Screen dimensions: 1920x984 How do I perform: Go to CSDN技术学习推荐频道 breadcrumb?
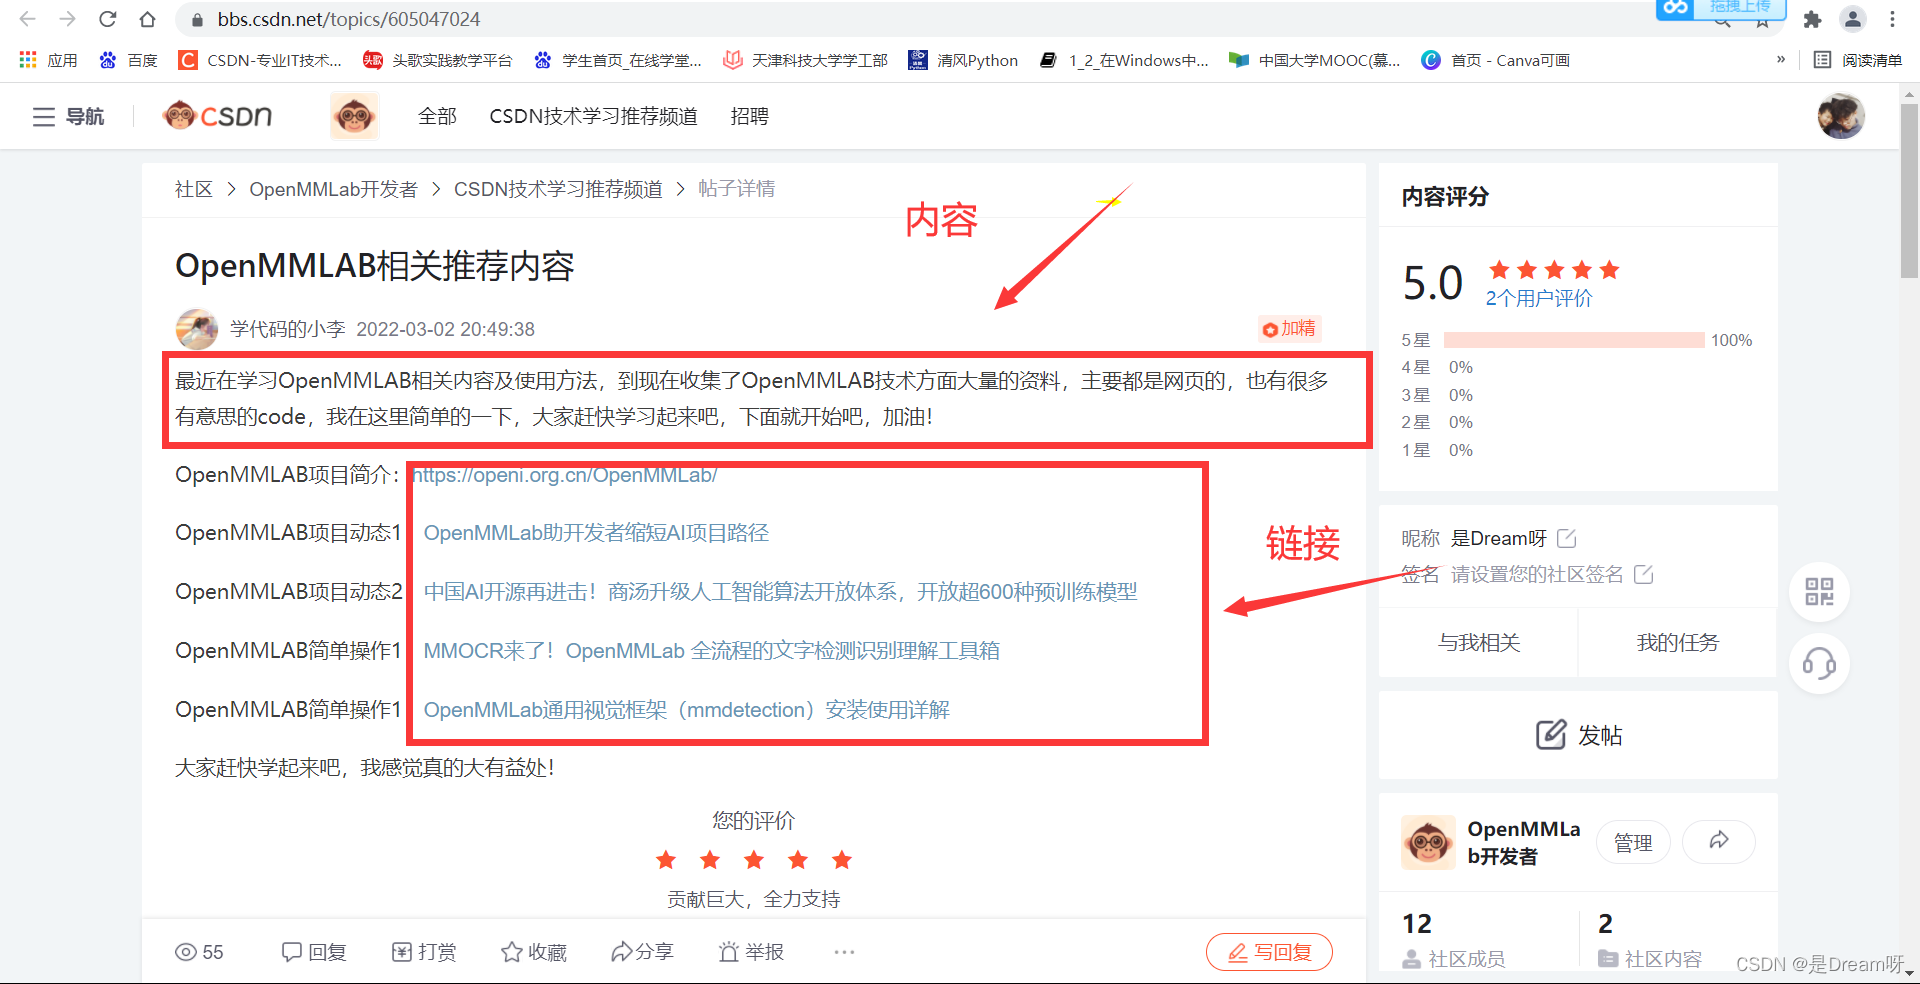(x=558, y=189)
